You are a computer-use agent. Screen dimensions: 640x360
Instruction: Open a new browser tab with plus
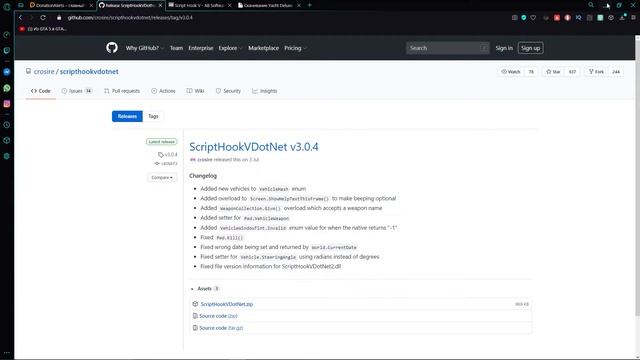coord(309,5)
